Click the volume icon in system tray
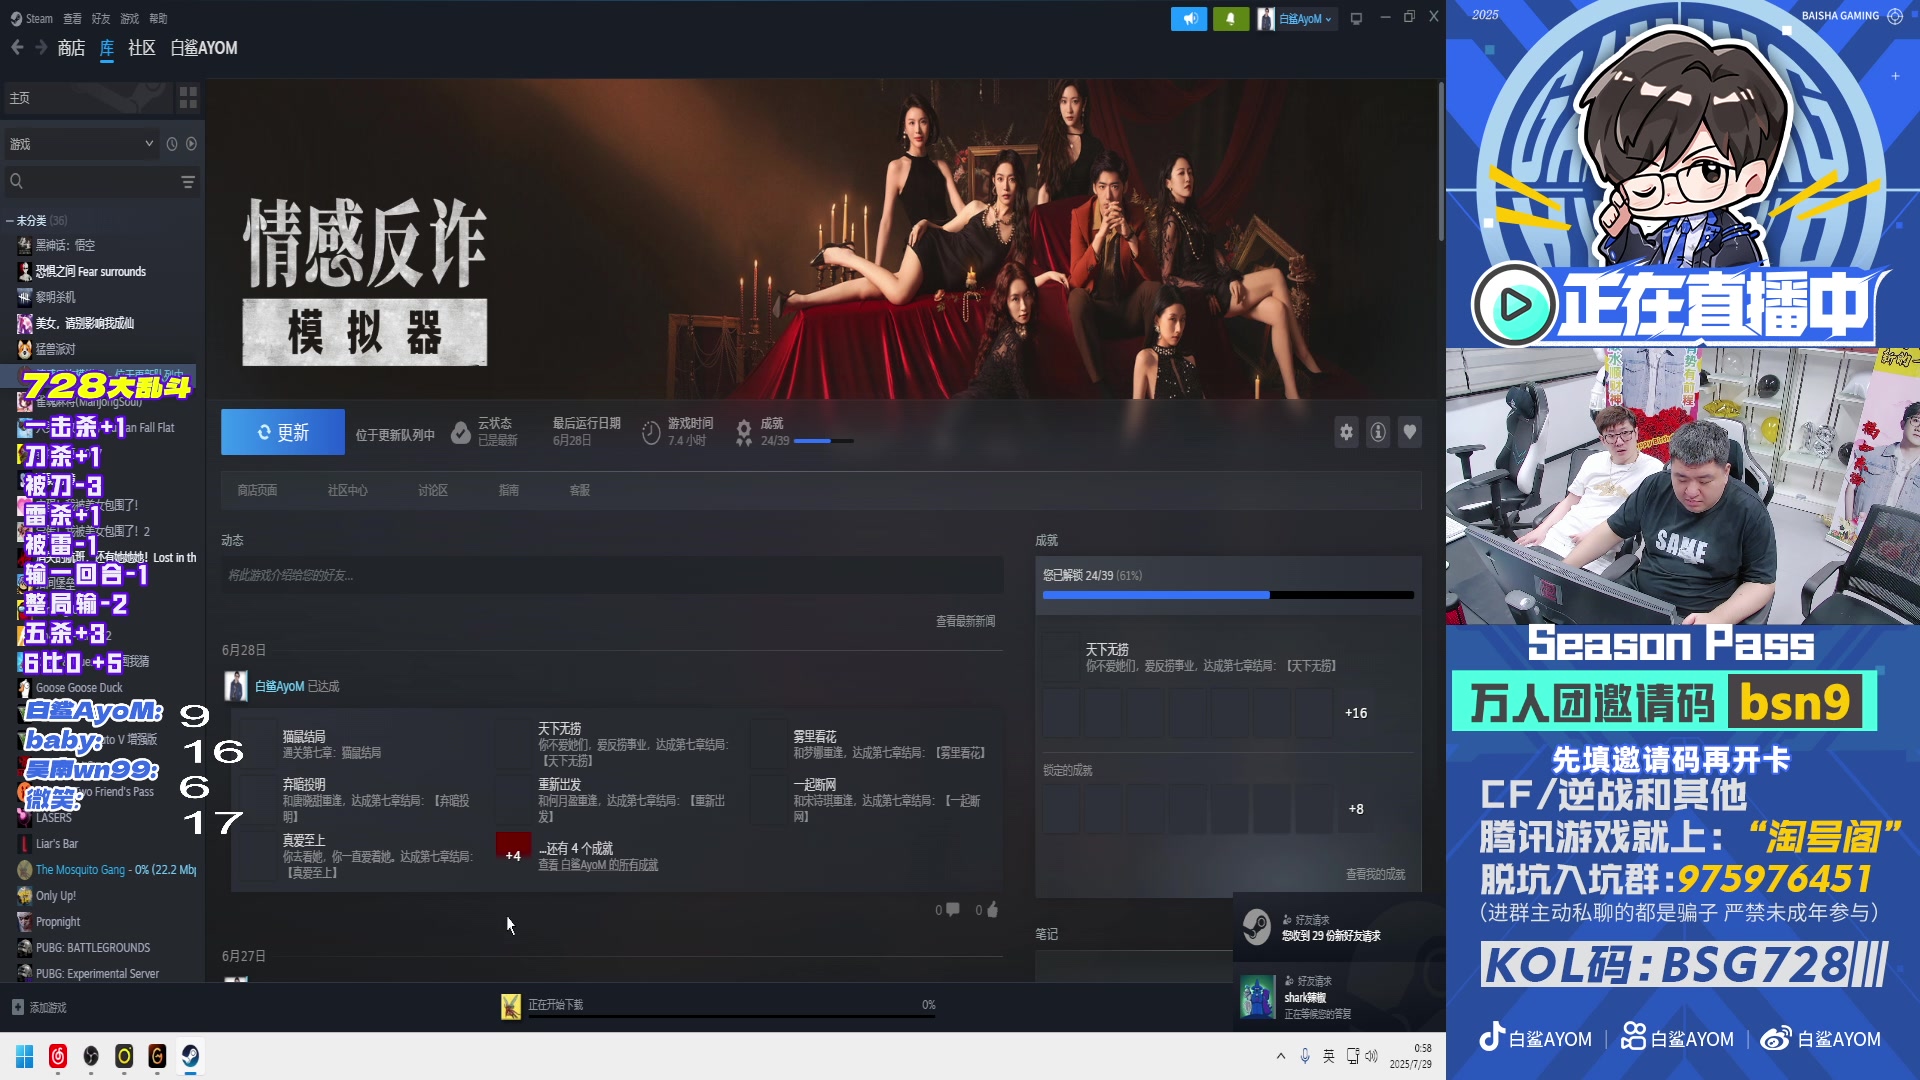 pos(1371,1056)
